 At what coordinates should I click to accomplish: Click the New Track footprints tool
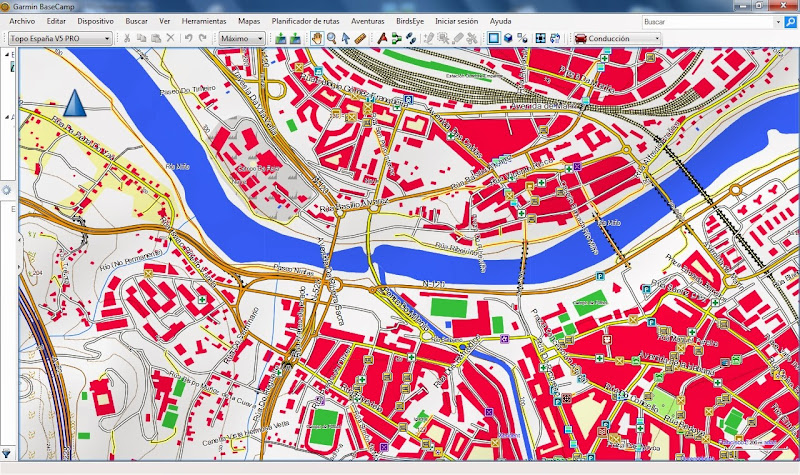(411, 38)
